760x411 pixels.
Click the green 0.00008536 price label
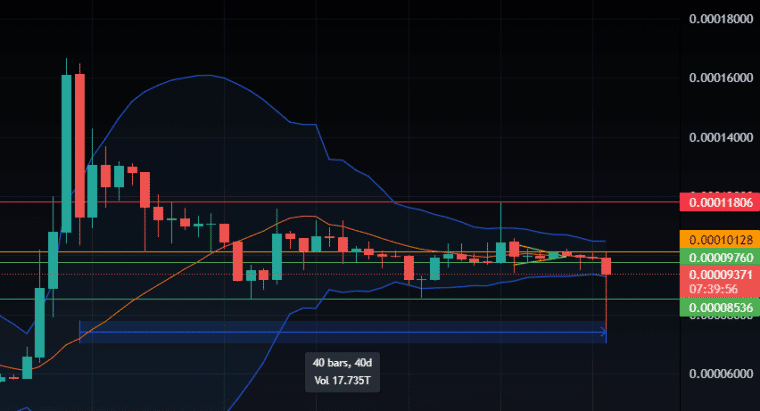pyautogui.click(x=720, y=307)
